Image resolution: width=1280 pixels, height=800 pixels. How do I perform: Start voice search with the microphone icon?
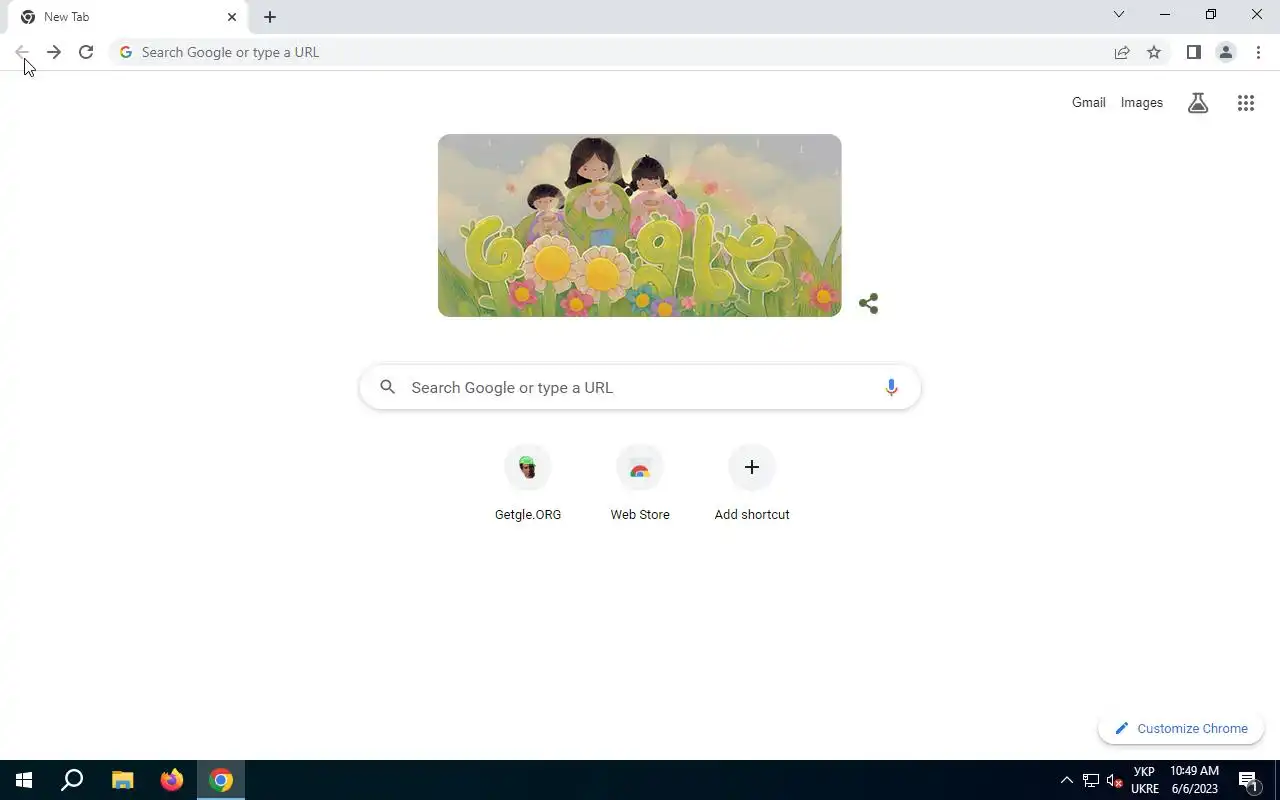(891, 387)
